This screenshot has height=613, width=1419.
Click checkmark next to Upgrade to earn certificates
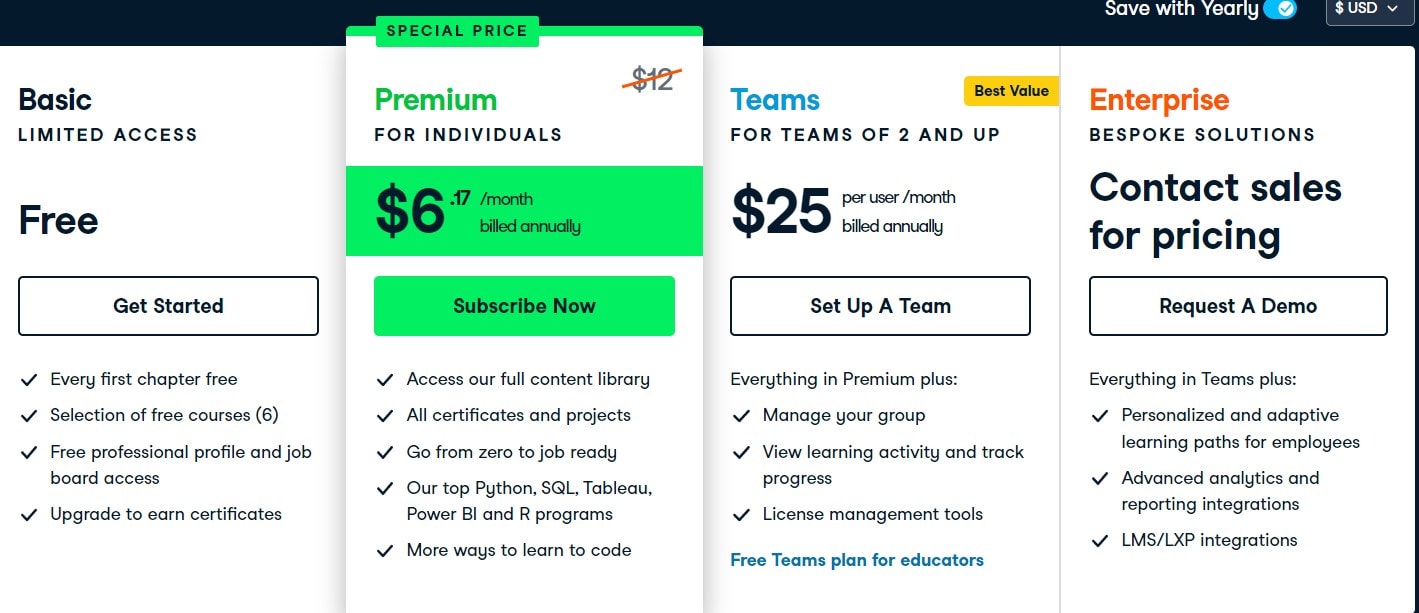pos(28,515)
